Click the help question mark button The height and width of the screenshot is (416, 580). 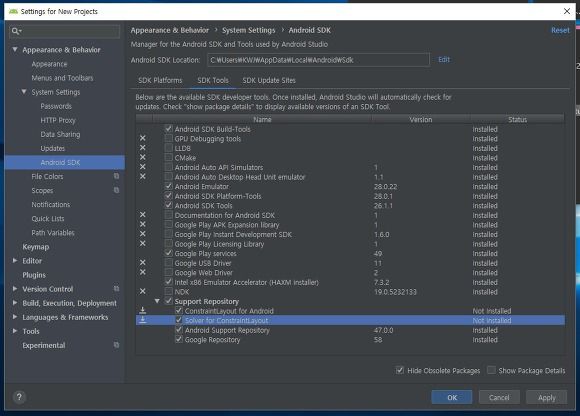(19, 397)
